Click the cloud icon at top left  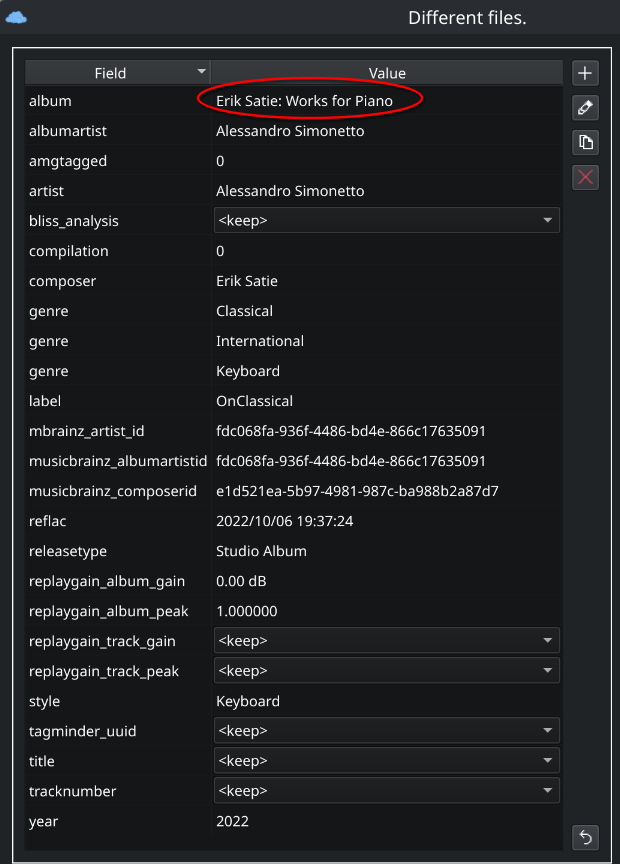point(16,17)
